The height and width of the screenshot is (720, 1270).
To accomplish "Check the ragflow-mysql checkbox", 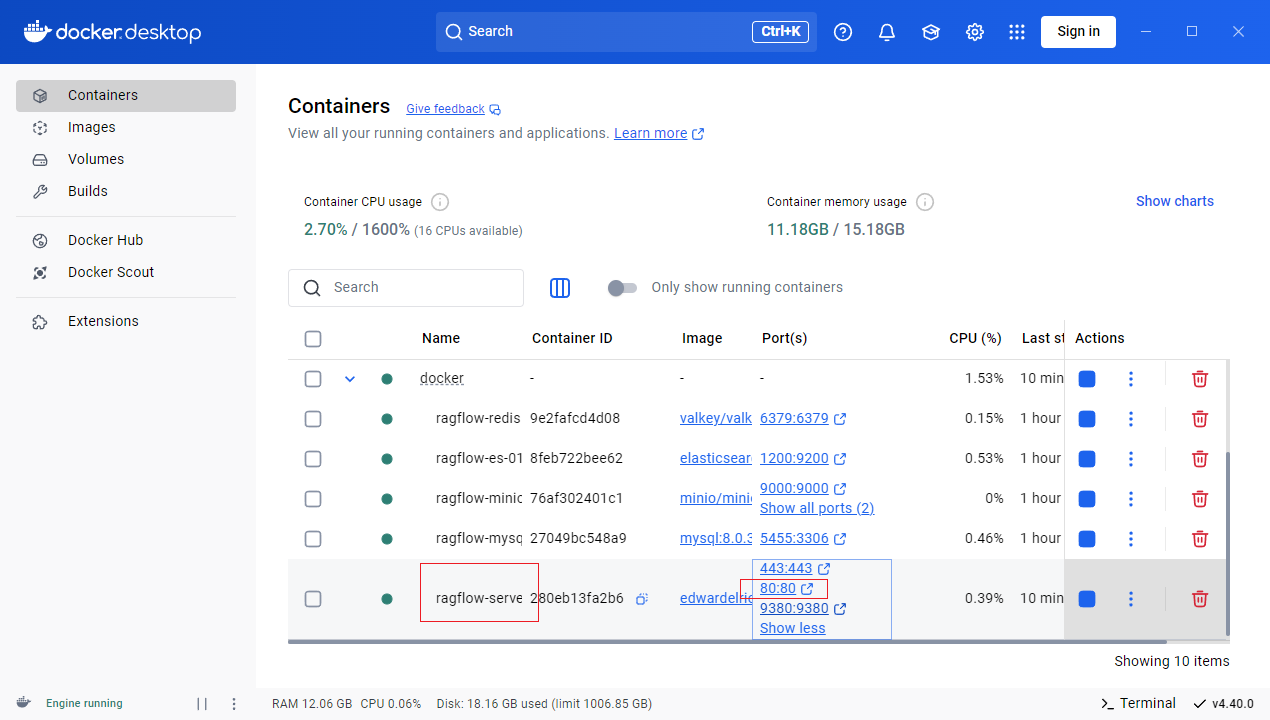I will pos(313,539).
